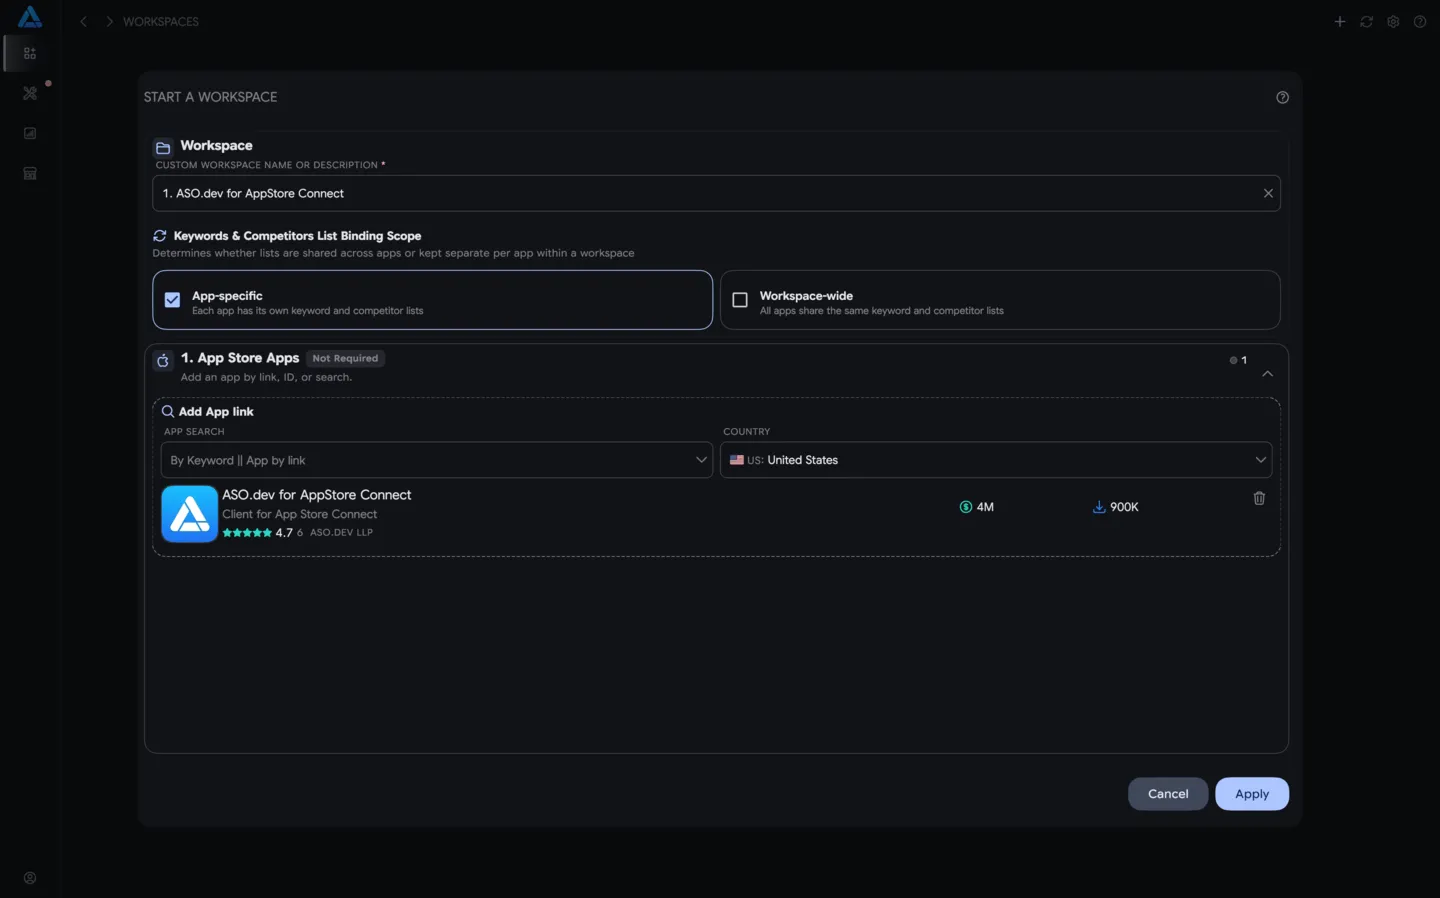This screenshot has height=898, width=1440.
Task: Delete the ASO.dev app with trash icon
Action: [x=1259, y=498]
